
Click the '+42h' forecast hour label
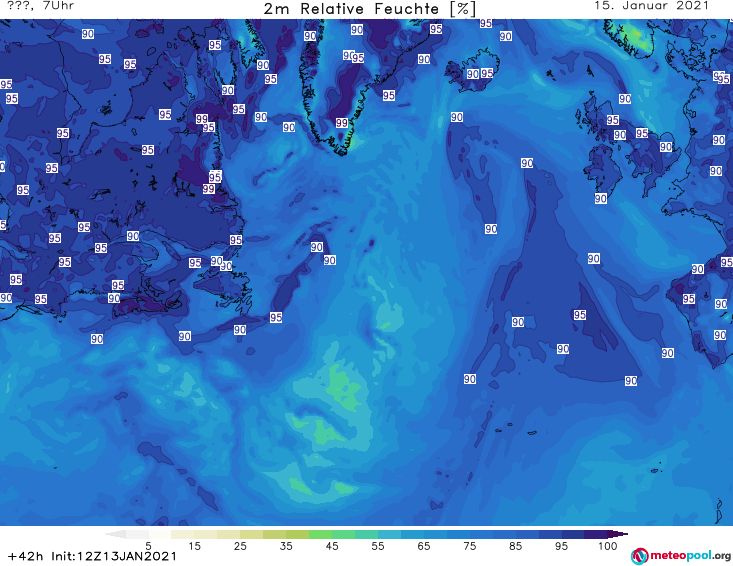point(26,556)
